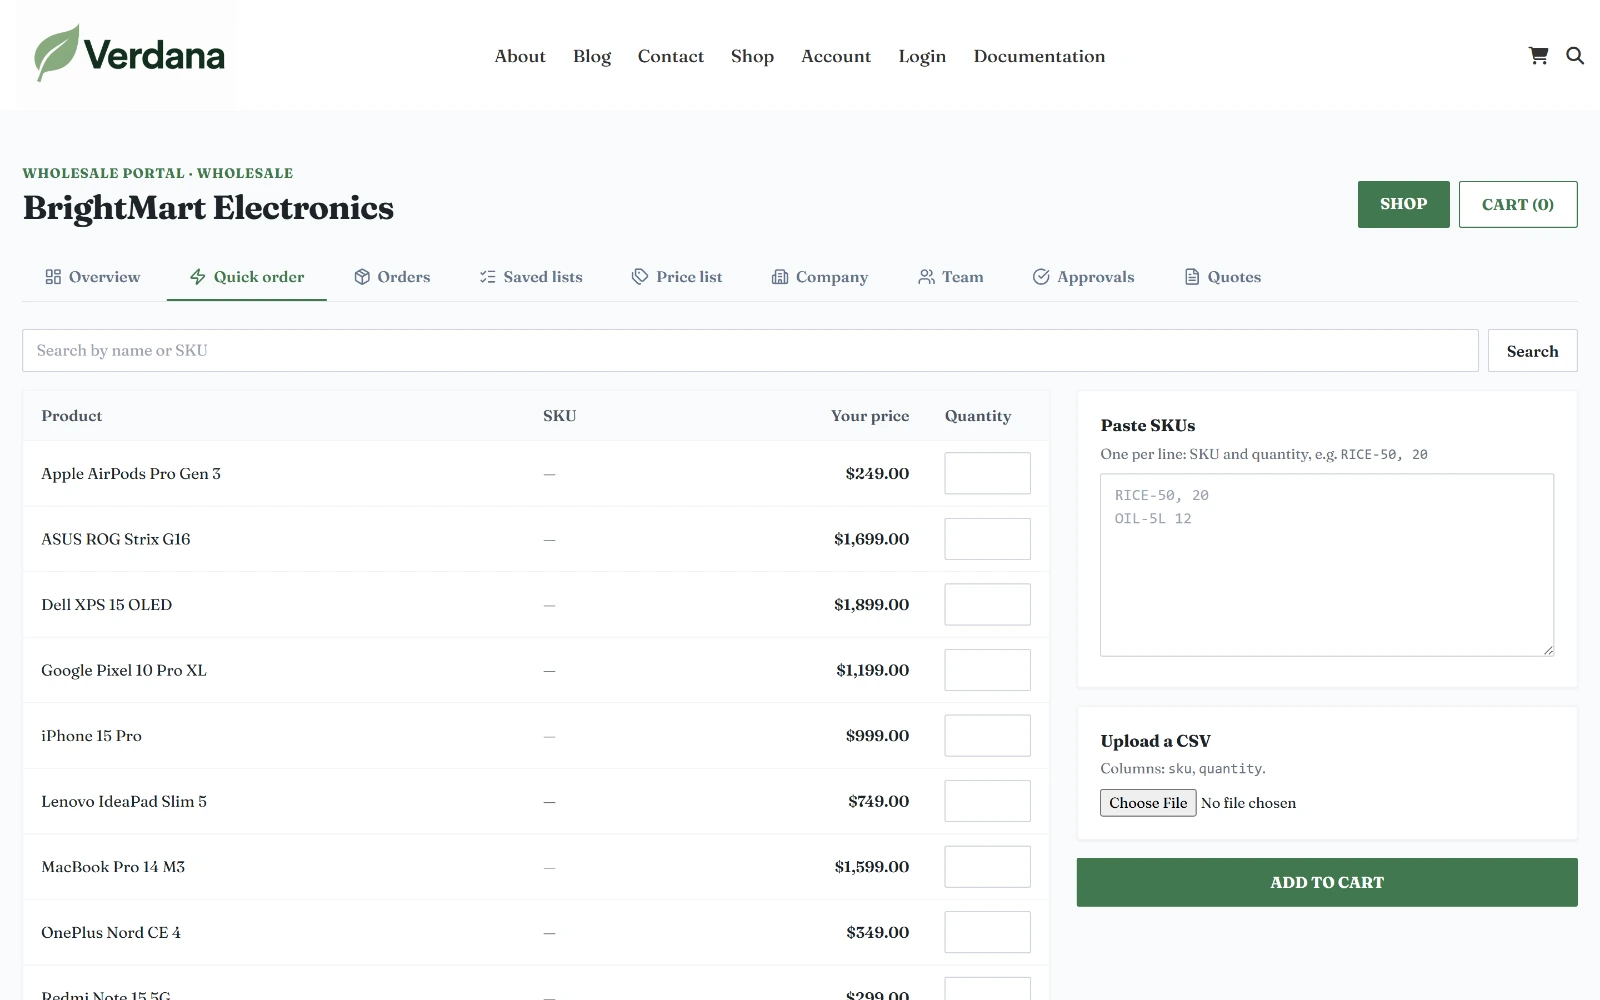Focus the Search by name or SKU field
Screen dimensions: 1600x1000
[x=750, y=351]
